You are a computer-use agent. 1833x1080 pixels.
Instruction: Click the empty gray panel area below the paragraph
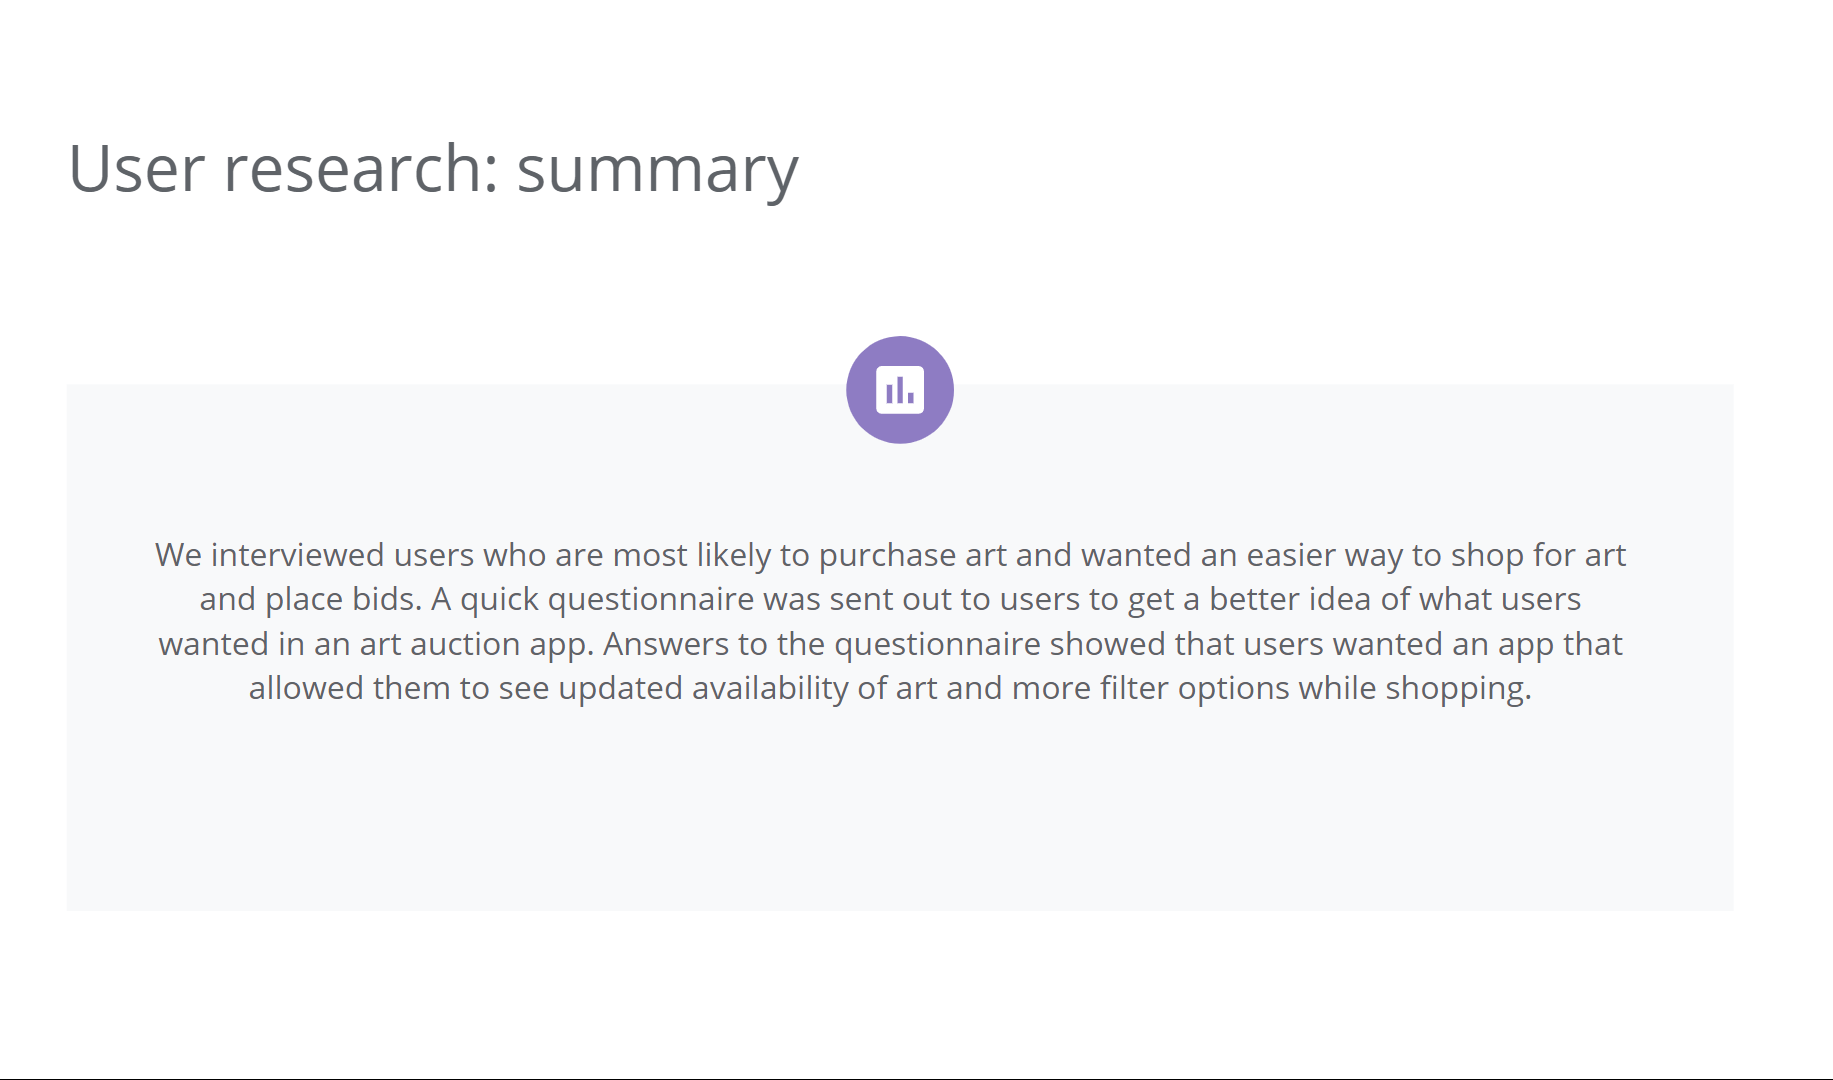pos(900,820)
